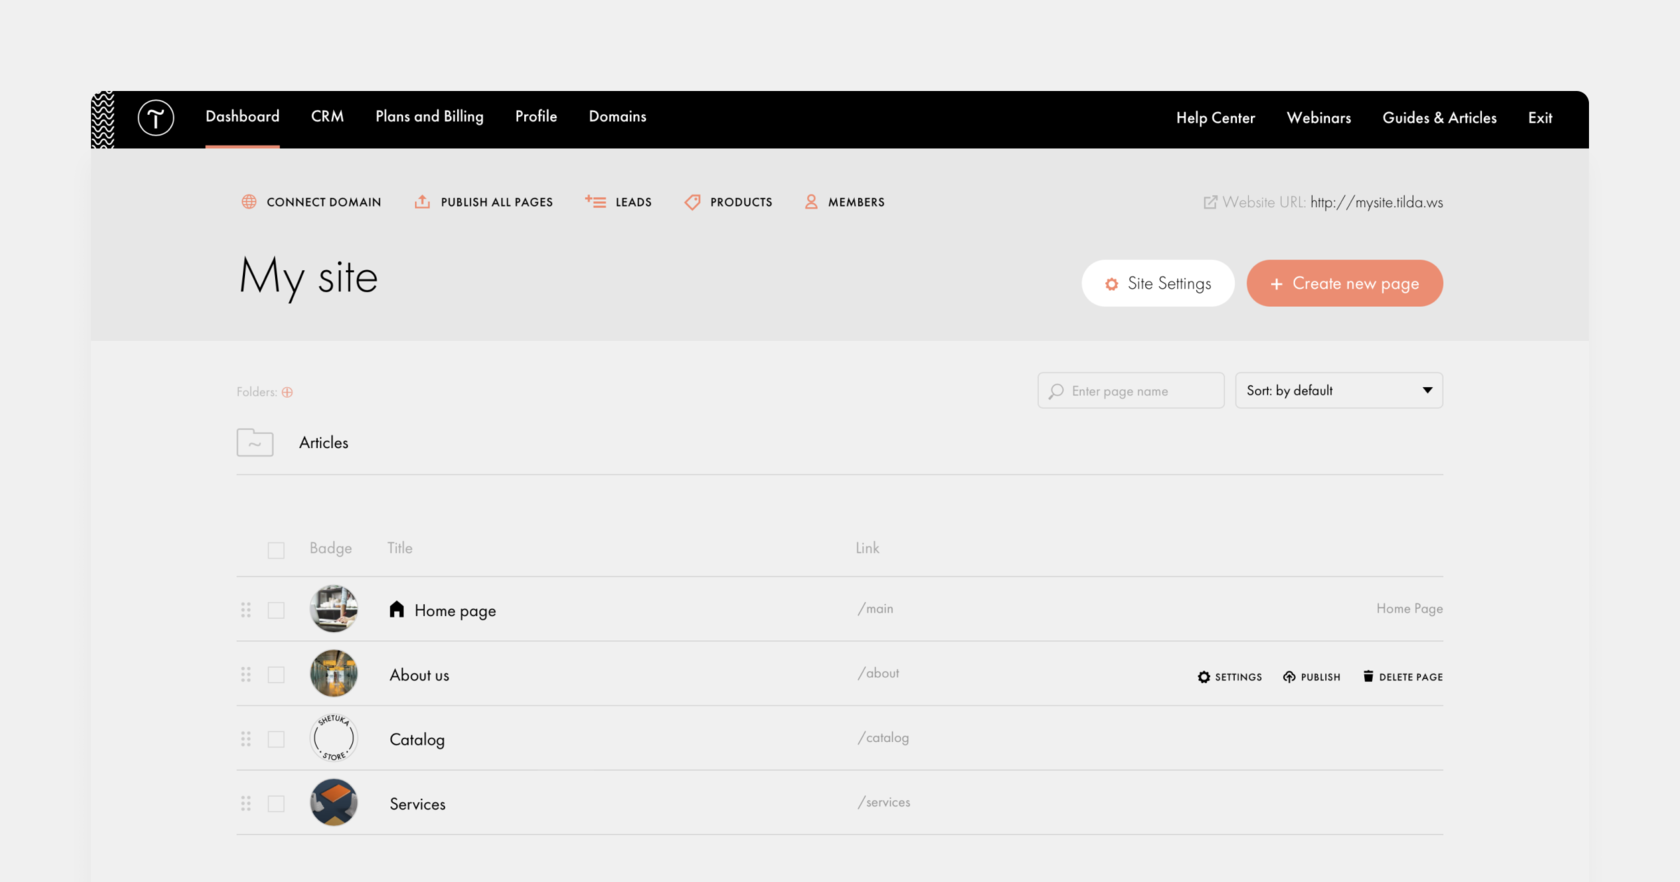The height and width of the screenshot is (882, 1680).
Task: Click the external link icon beside Website URL
Action: (x=1210, y=202)
